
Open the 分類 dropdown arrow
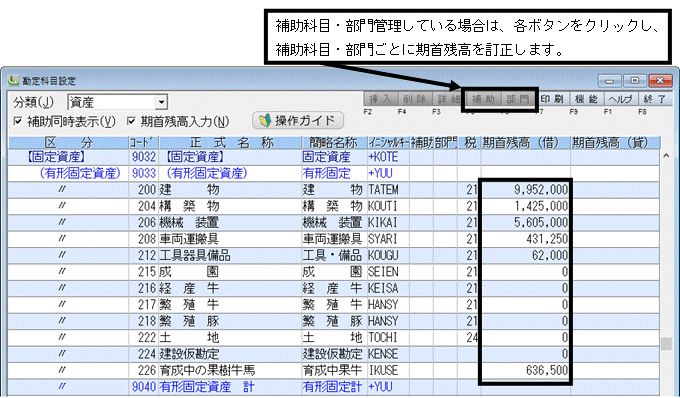pyautogui.click(x=161, y=103)
